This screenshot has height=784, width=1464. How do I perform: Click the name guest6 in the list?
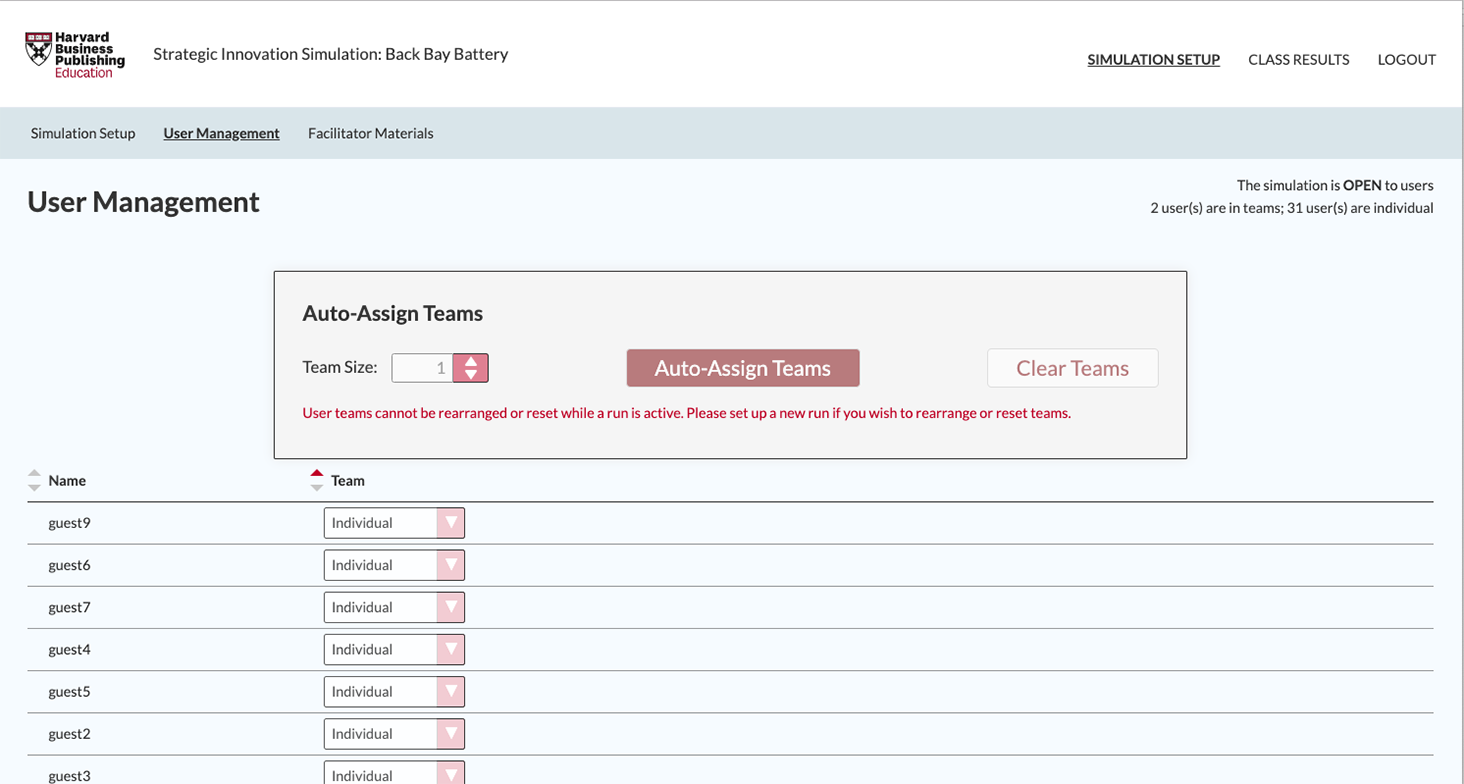tap(70, 565)
